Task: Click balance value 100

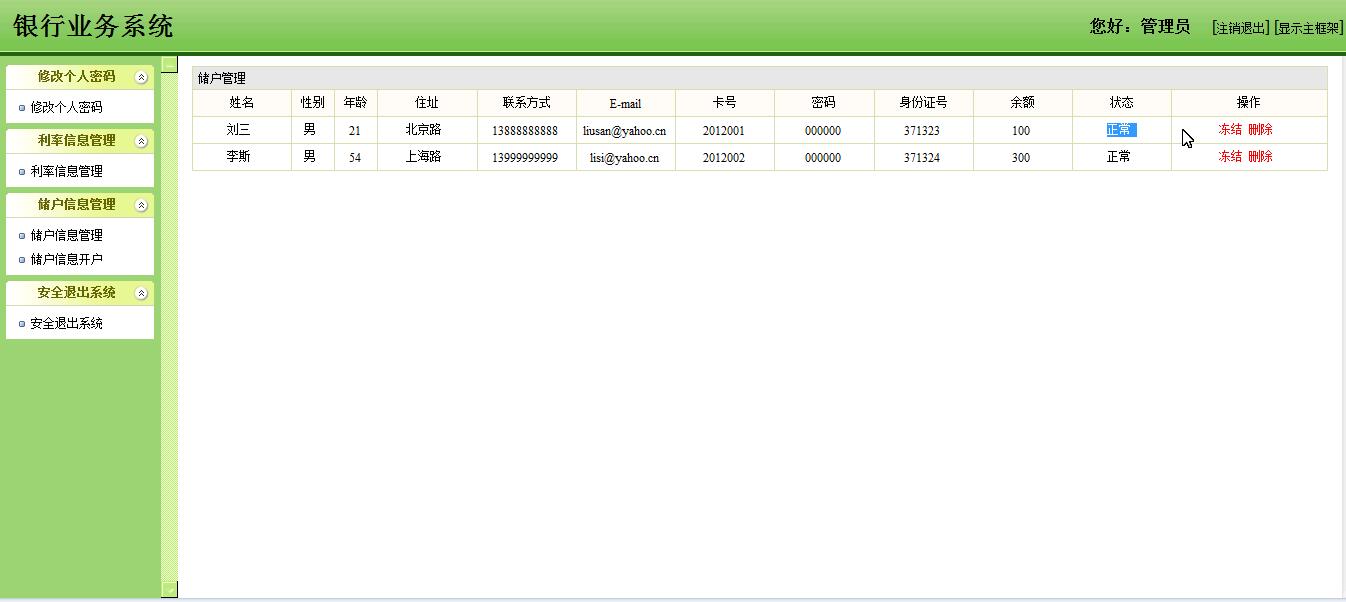Action: 1021,131
